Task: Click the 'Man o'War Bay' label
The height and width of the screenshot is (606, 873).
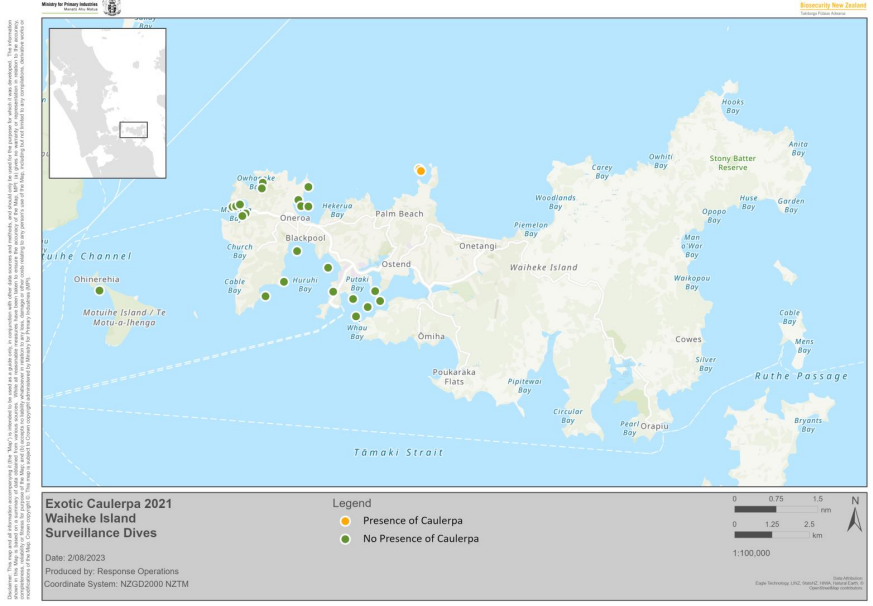Action: pyautogui.click(x=691, y=246)
